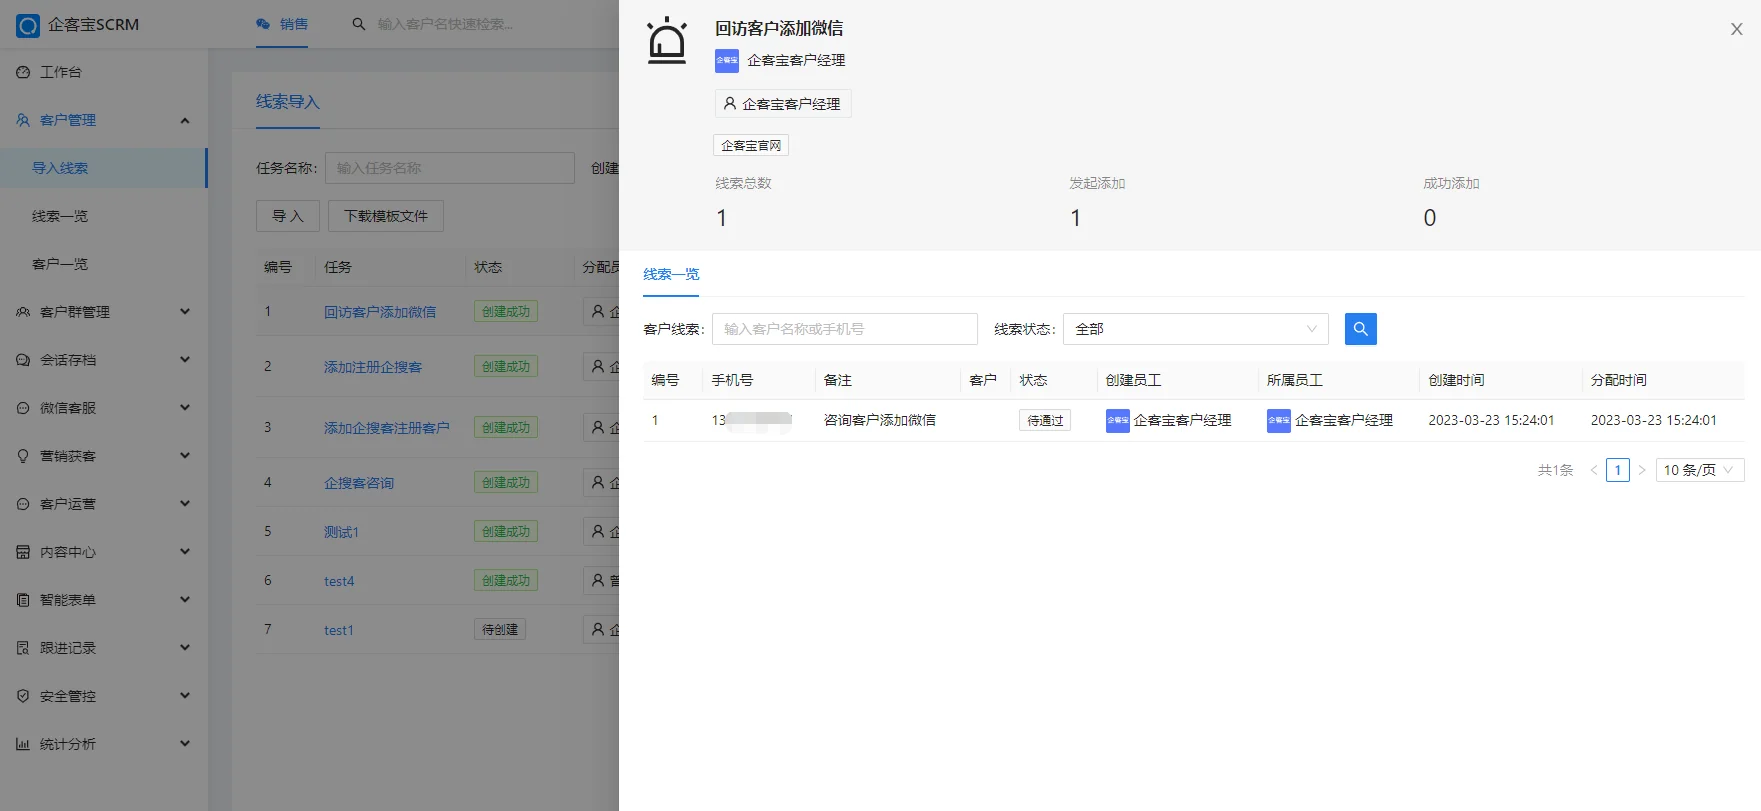Click the 企客宝官网 tag
Viewport: 1761px width, 811px height.
[751, 146]
